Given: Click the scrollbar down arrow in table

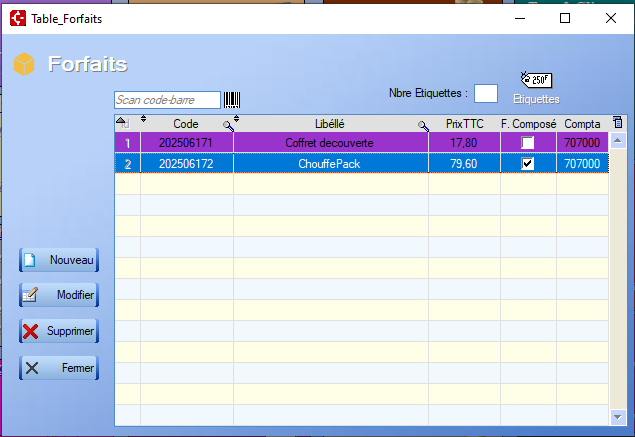Looking at the screenshot, I should (x=617, y=417).
